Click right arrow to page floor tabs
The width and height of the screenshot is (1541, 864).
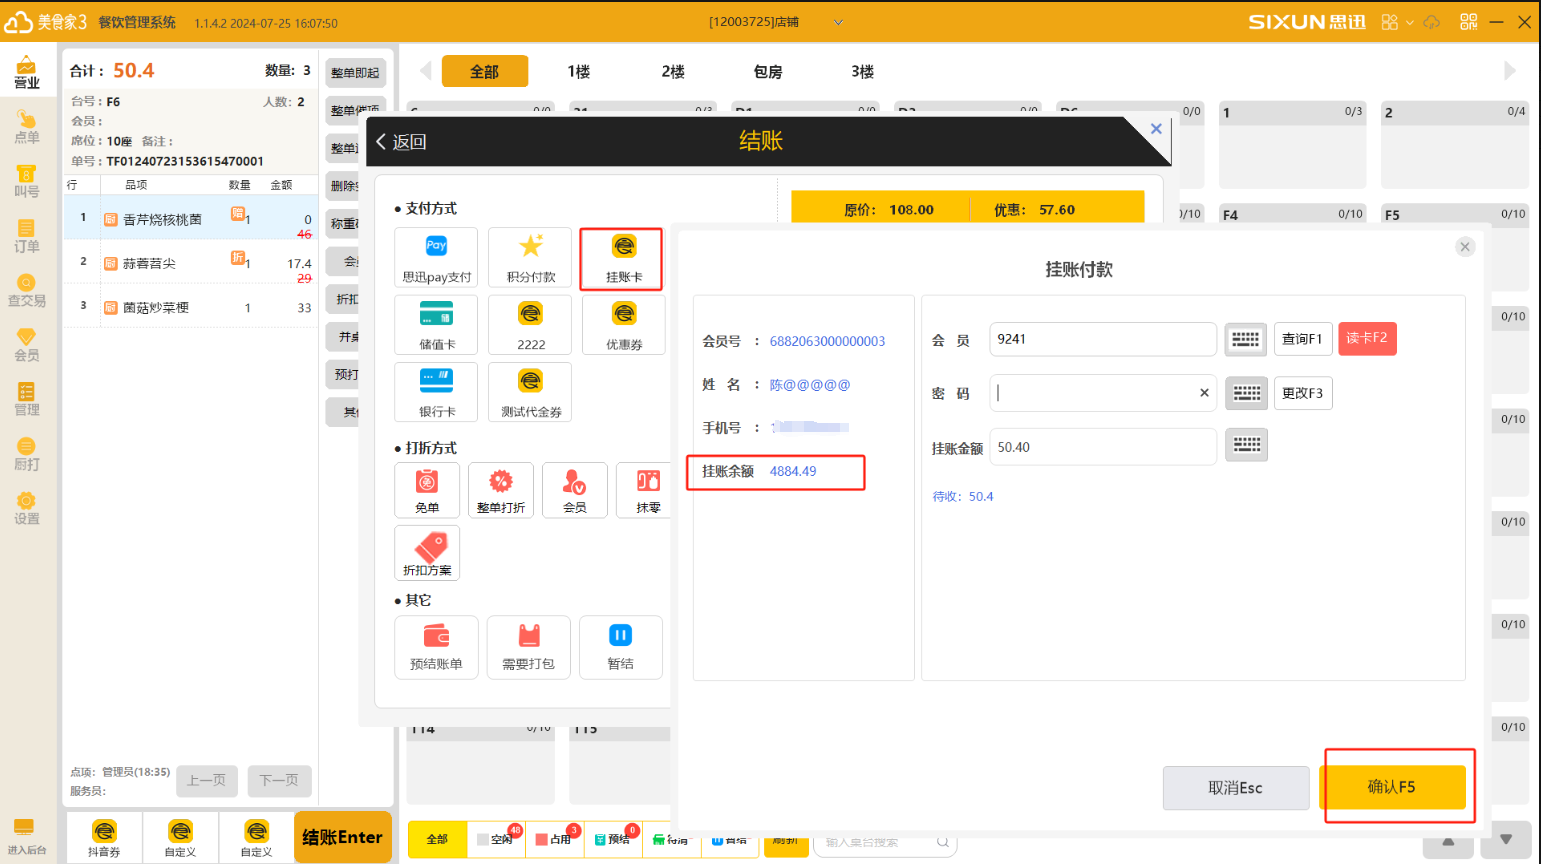1509,71
